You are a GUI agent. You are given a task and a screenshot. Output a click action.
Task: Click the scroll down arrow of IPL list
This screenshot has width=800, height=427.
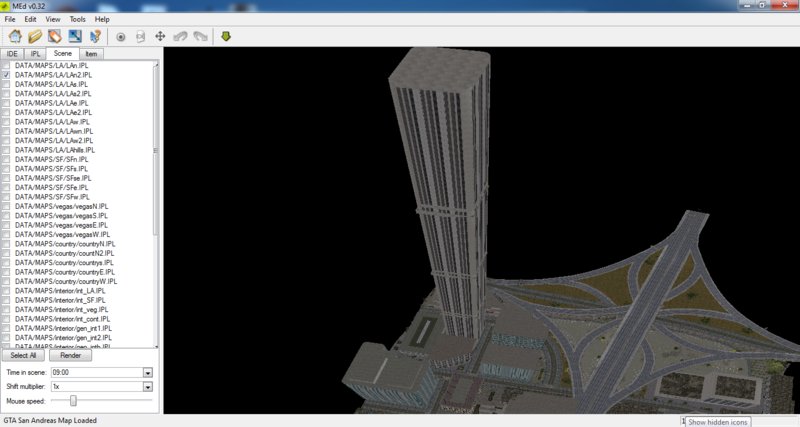click(x=156, y=346)
